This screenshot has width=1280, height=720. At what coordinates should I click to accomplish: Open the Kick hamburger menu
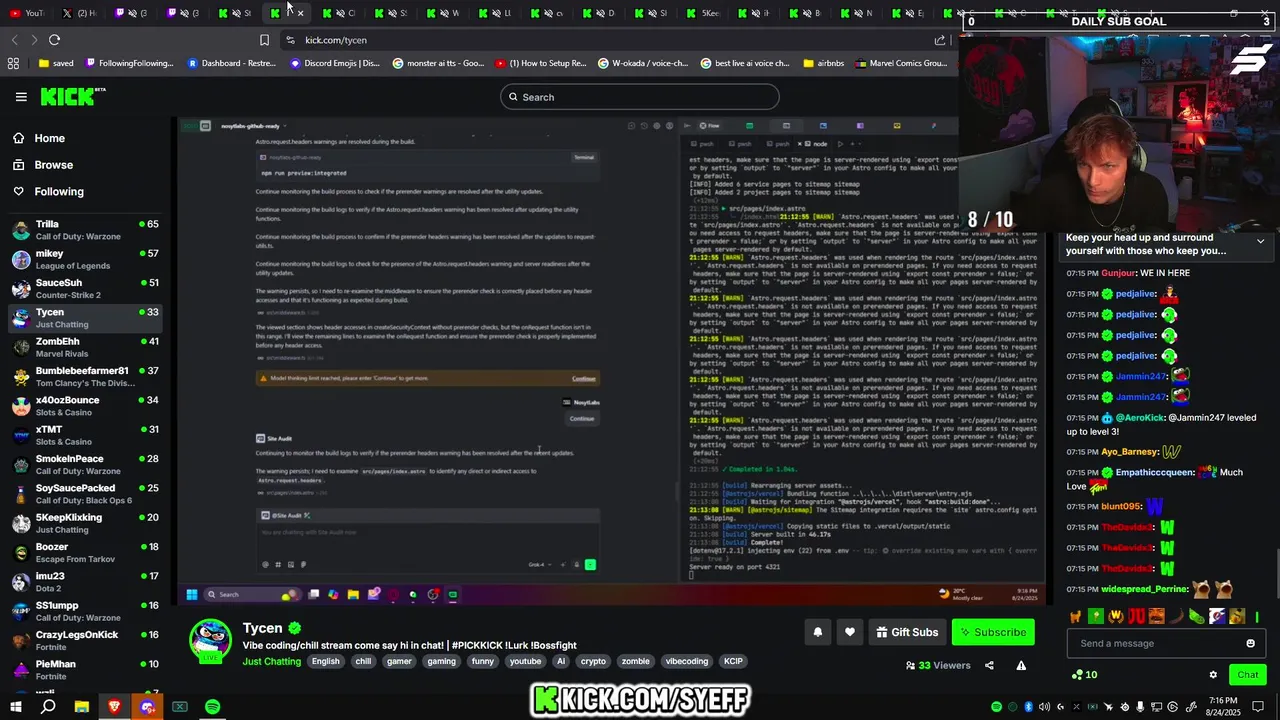pos(21,97)
